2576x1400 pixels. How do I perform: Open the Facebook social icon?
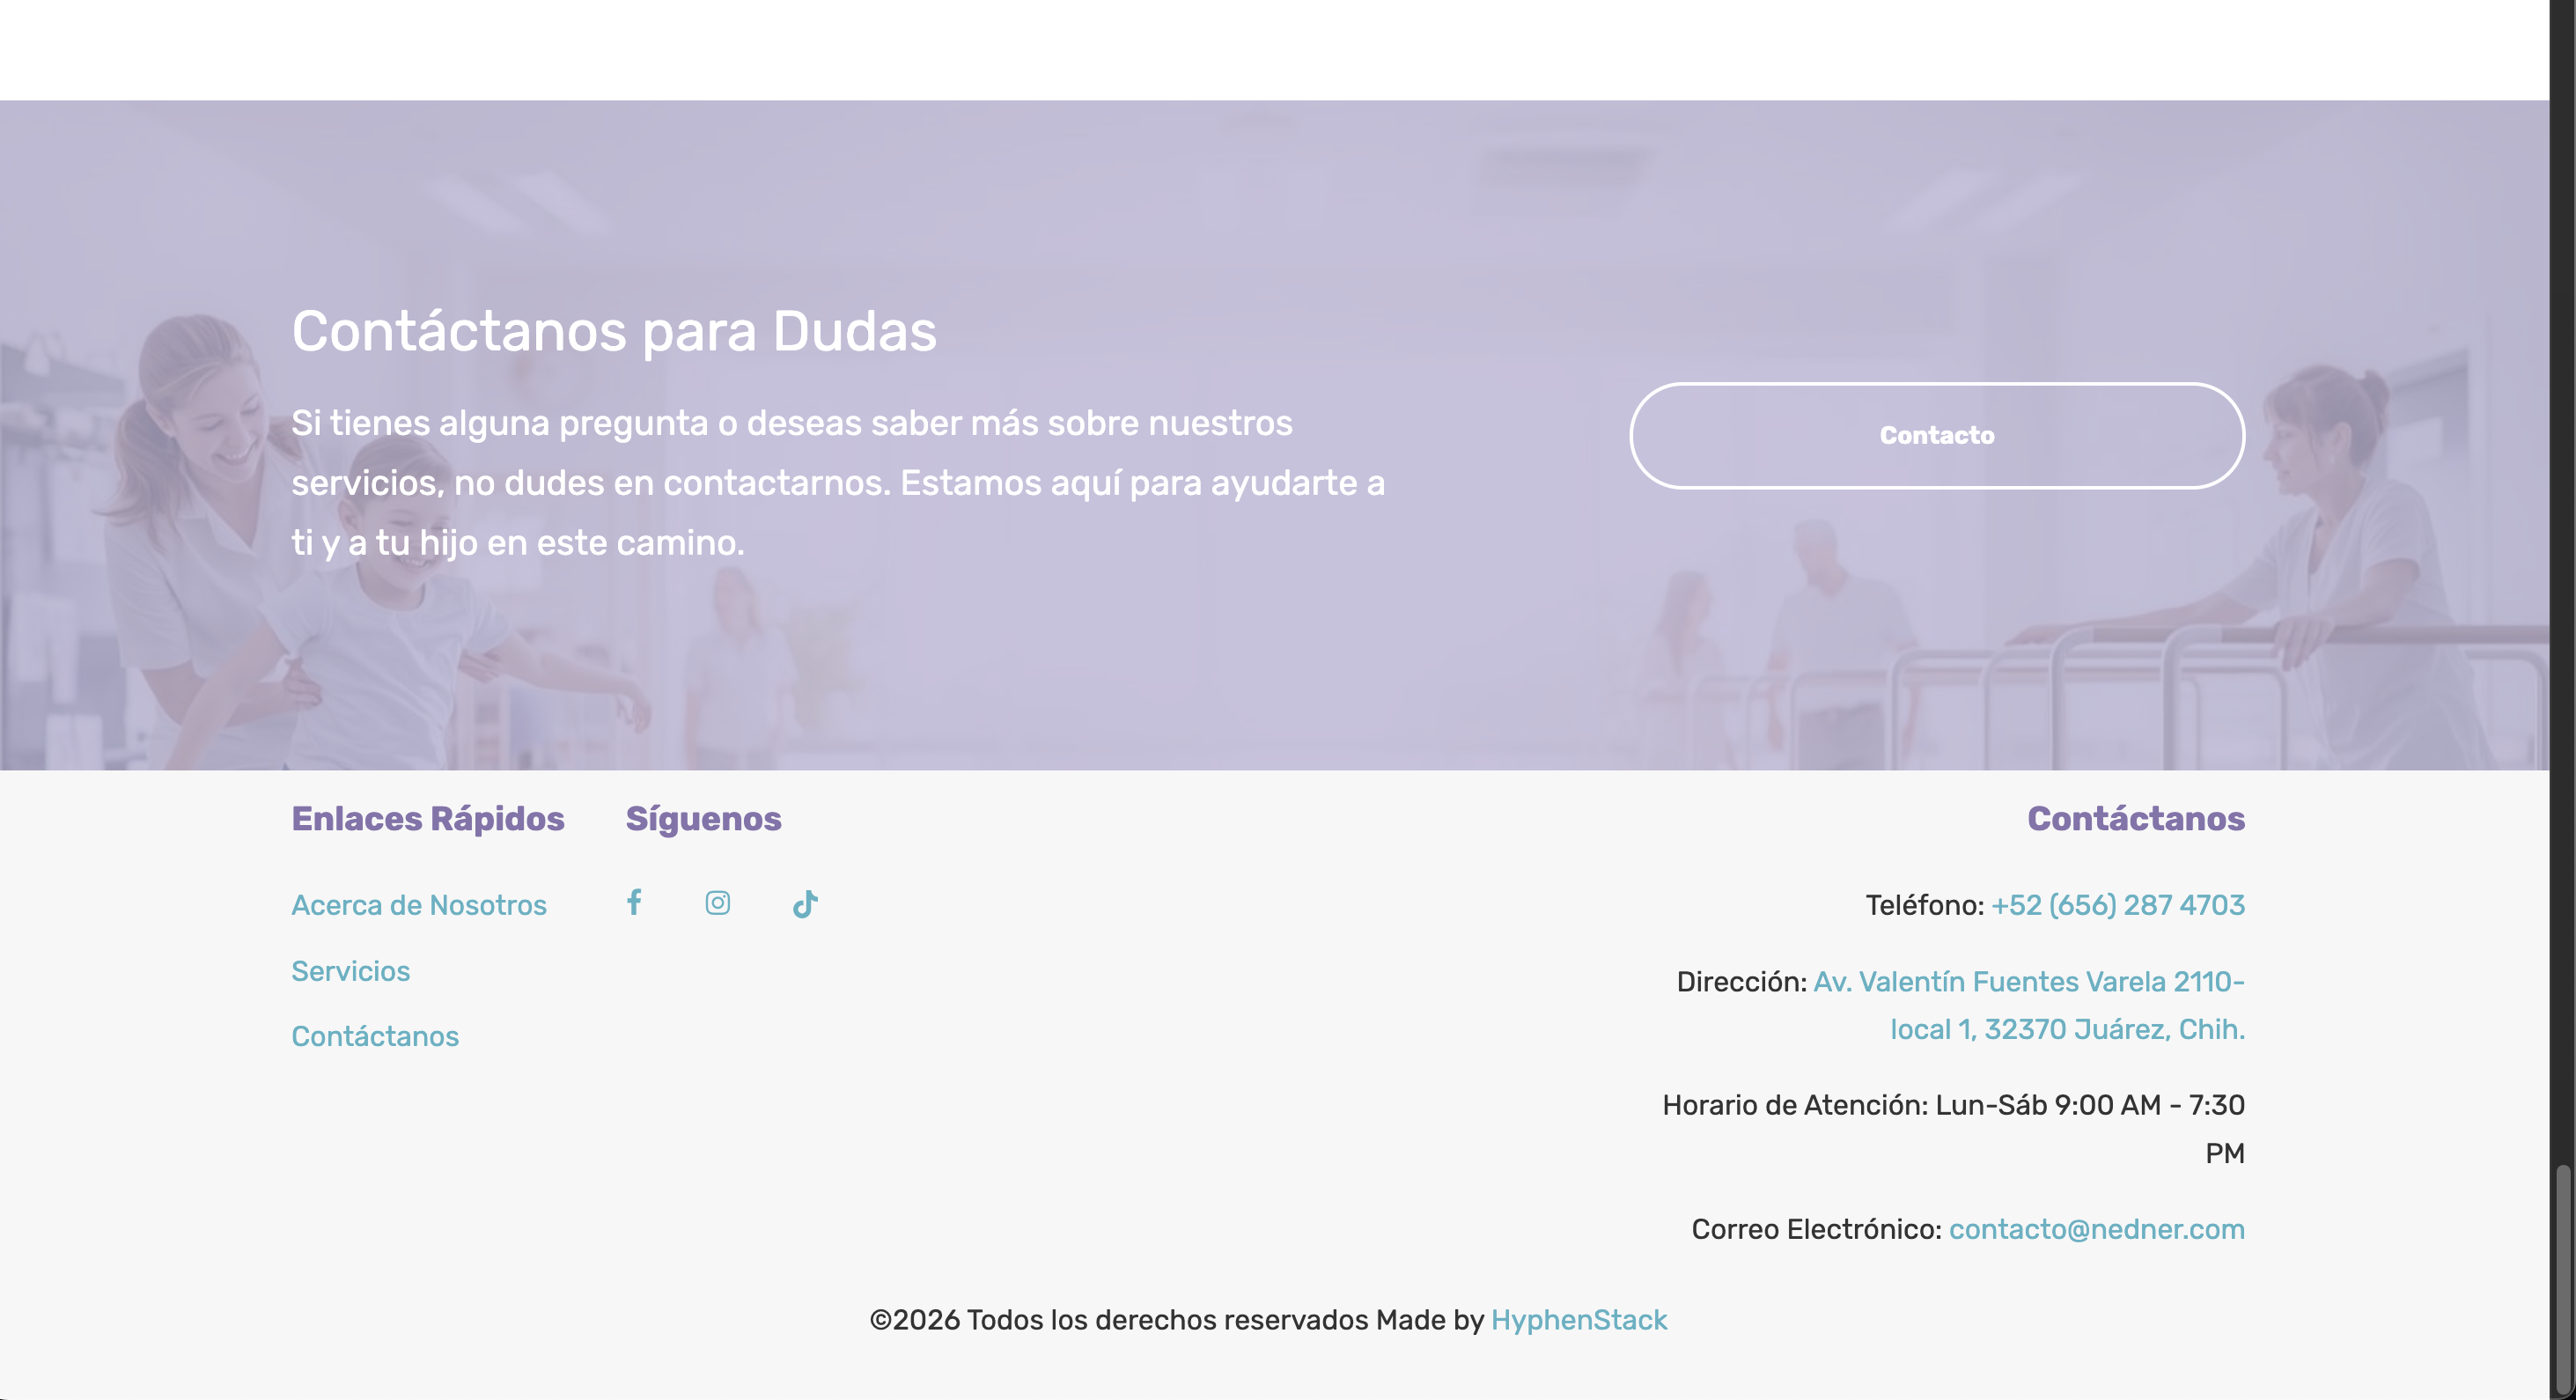634,903
